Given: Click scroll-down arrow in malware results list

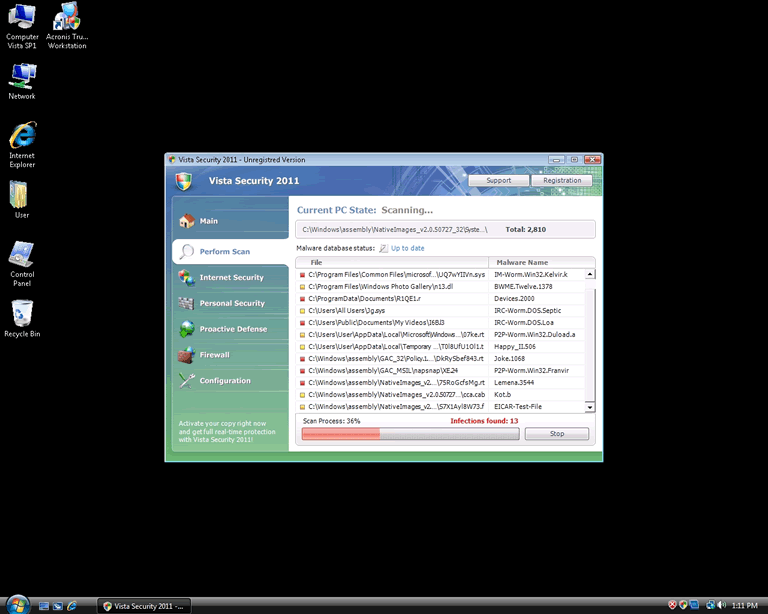Looking at the screenshot, I should [x=590, y=407].
